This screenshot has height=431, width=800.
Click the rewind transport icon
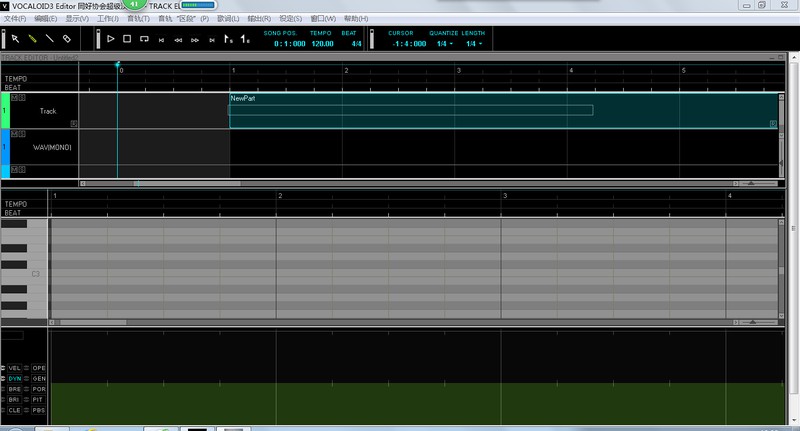pos(178,40)
